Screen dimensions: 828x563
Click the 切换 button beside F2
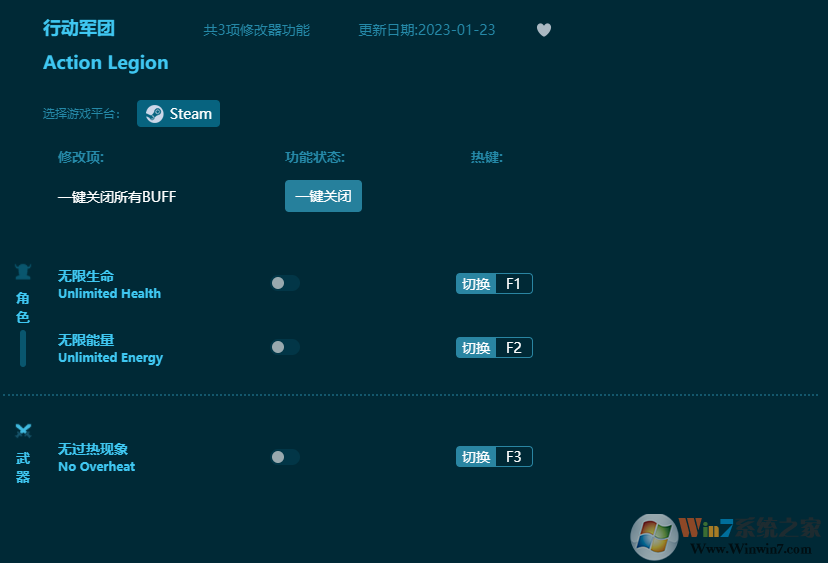(x=476, y=348)
